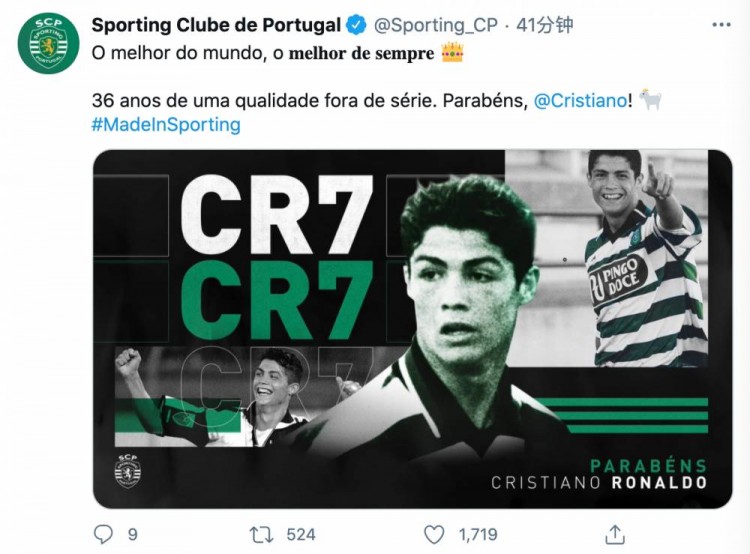750x554 pixels.
Task: Click the crown emoji in tweet
Action: pyautogui.click(x=452, y=52)
